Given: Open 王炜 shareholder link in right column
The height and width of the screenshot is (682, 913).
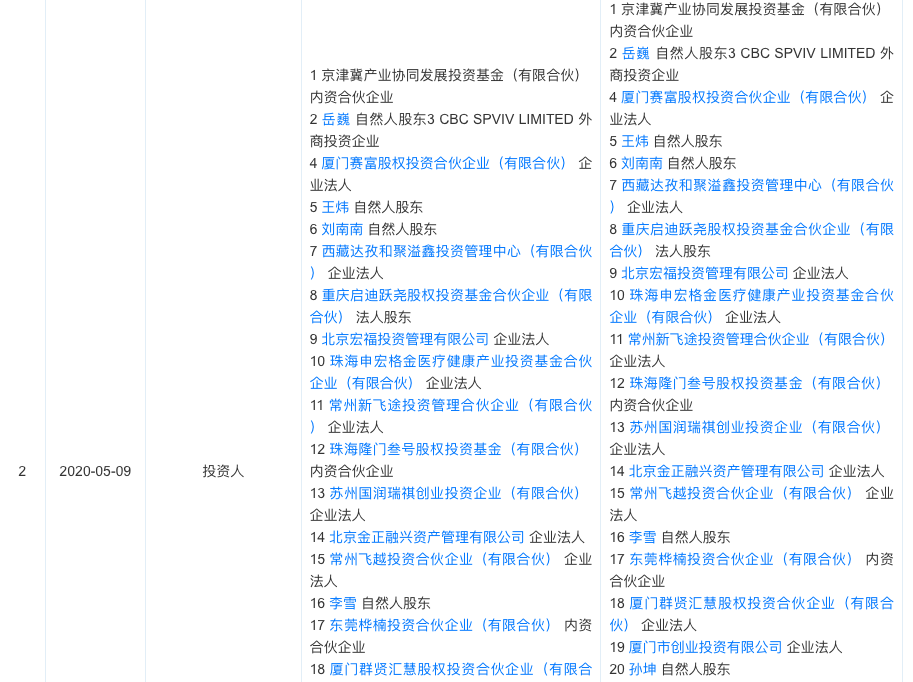Looking at the screenshot, I should 635,142.
